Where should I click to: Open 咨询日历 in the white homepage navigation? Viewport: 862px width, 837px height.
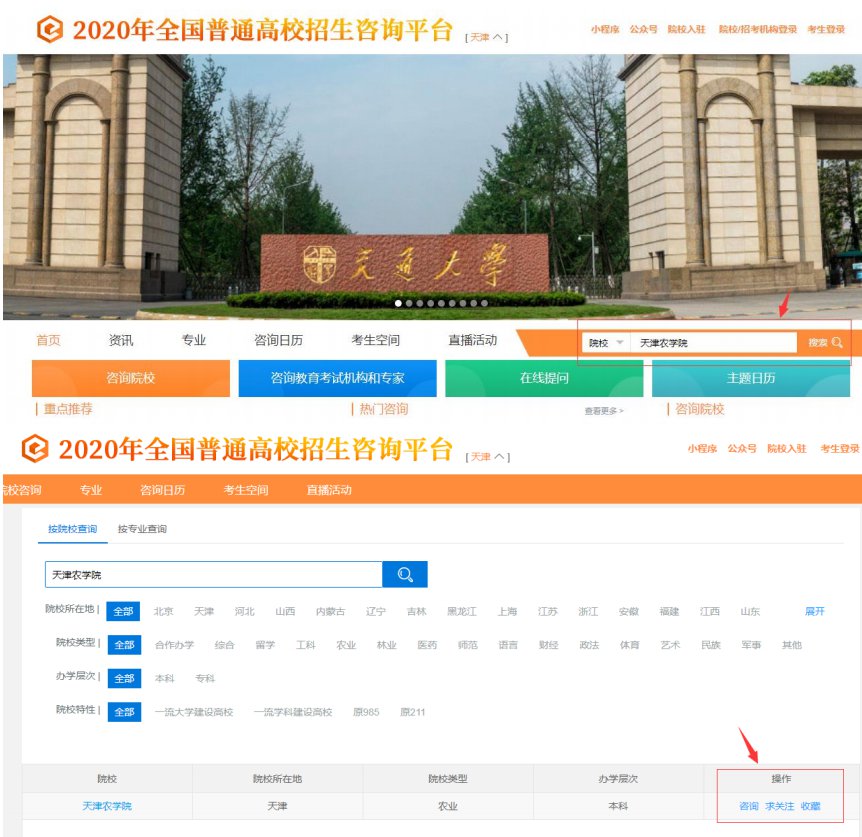point(278,340)
